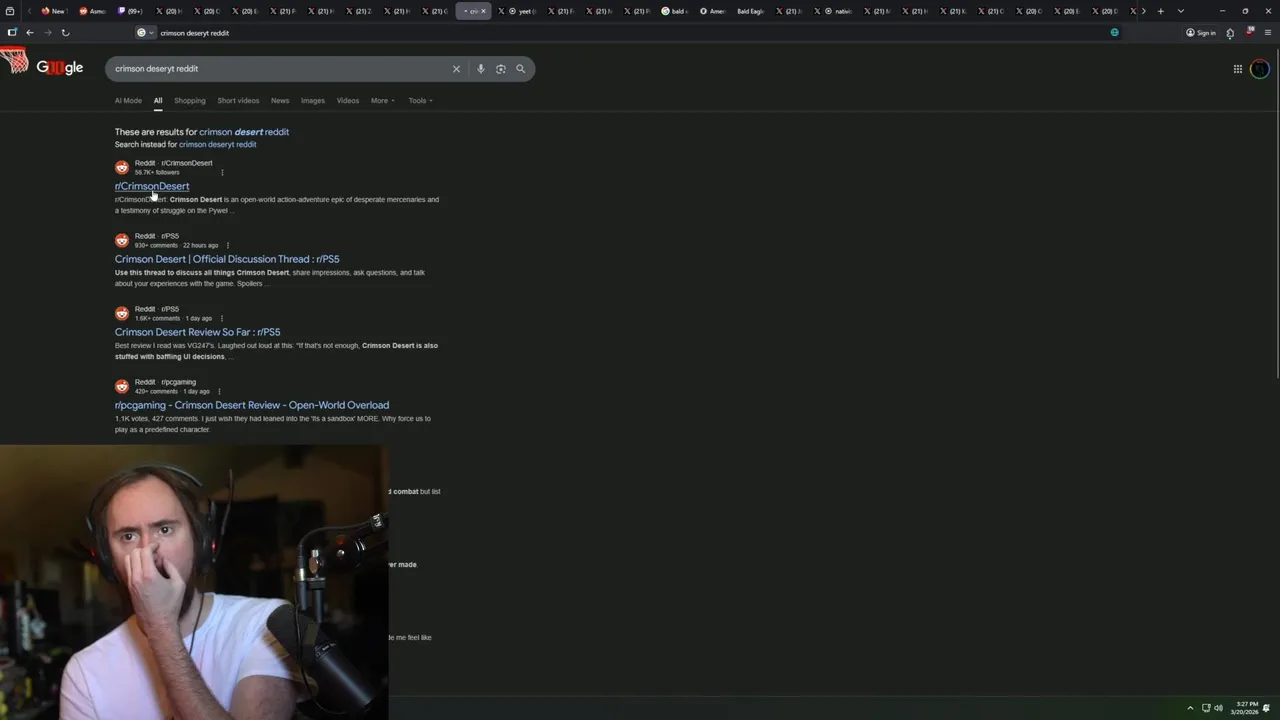Image resolution: width=1280 pixels, height=720 pixels.
Task: Open r/pcgaming Open-World Overload review result
Action: tap(252, 405)
